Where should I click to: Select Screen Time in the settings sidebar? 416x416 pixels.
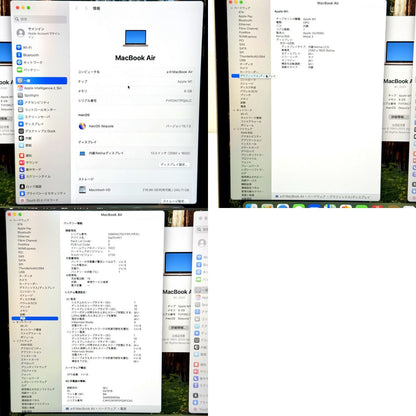click(35, 176)
